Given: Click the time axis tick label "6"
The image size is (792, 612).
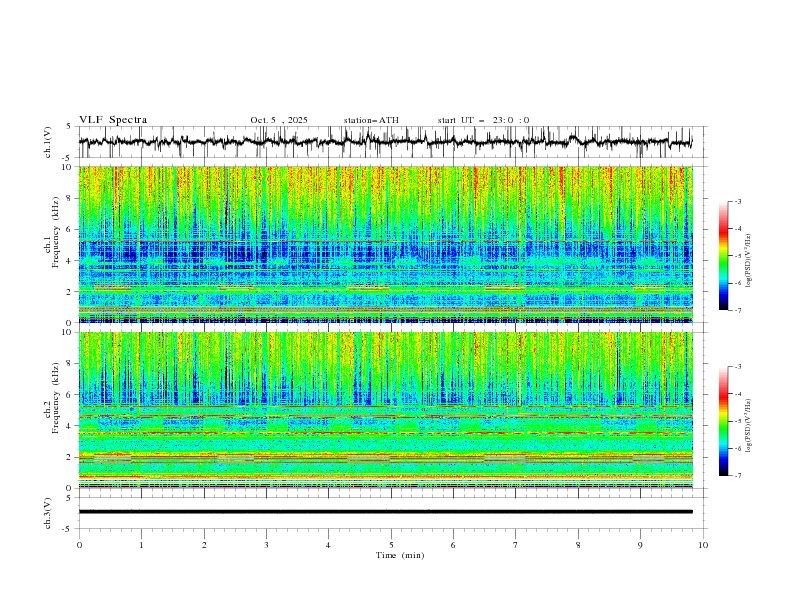Looking at the screenshot, I should pos(453,545).
